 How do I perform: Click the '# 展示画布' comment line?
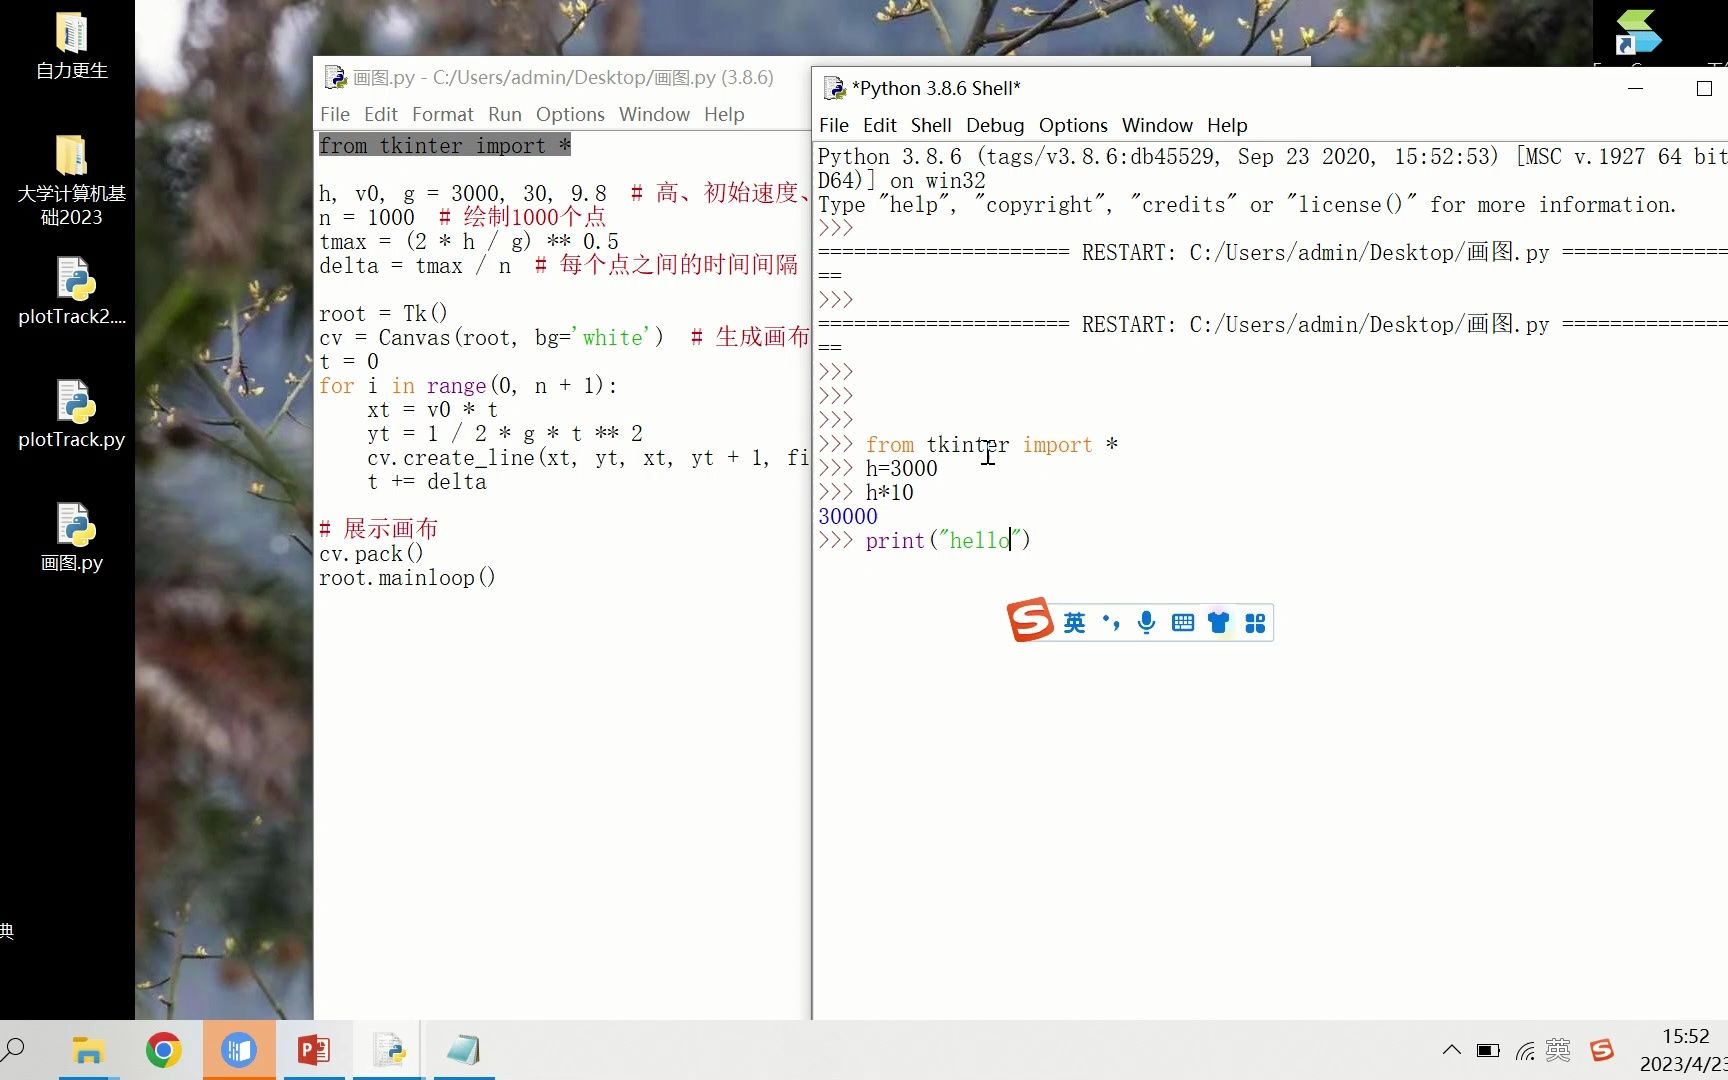click(379, 529)
